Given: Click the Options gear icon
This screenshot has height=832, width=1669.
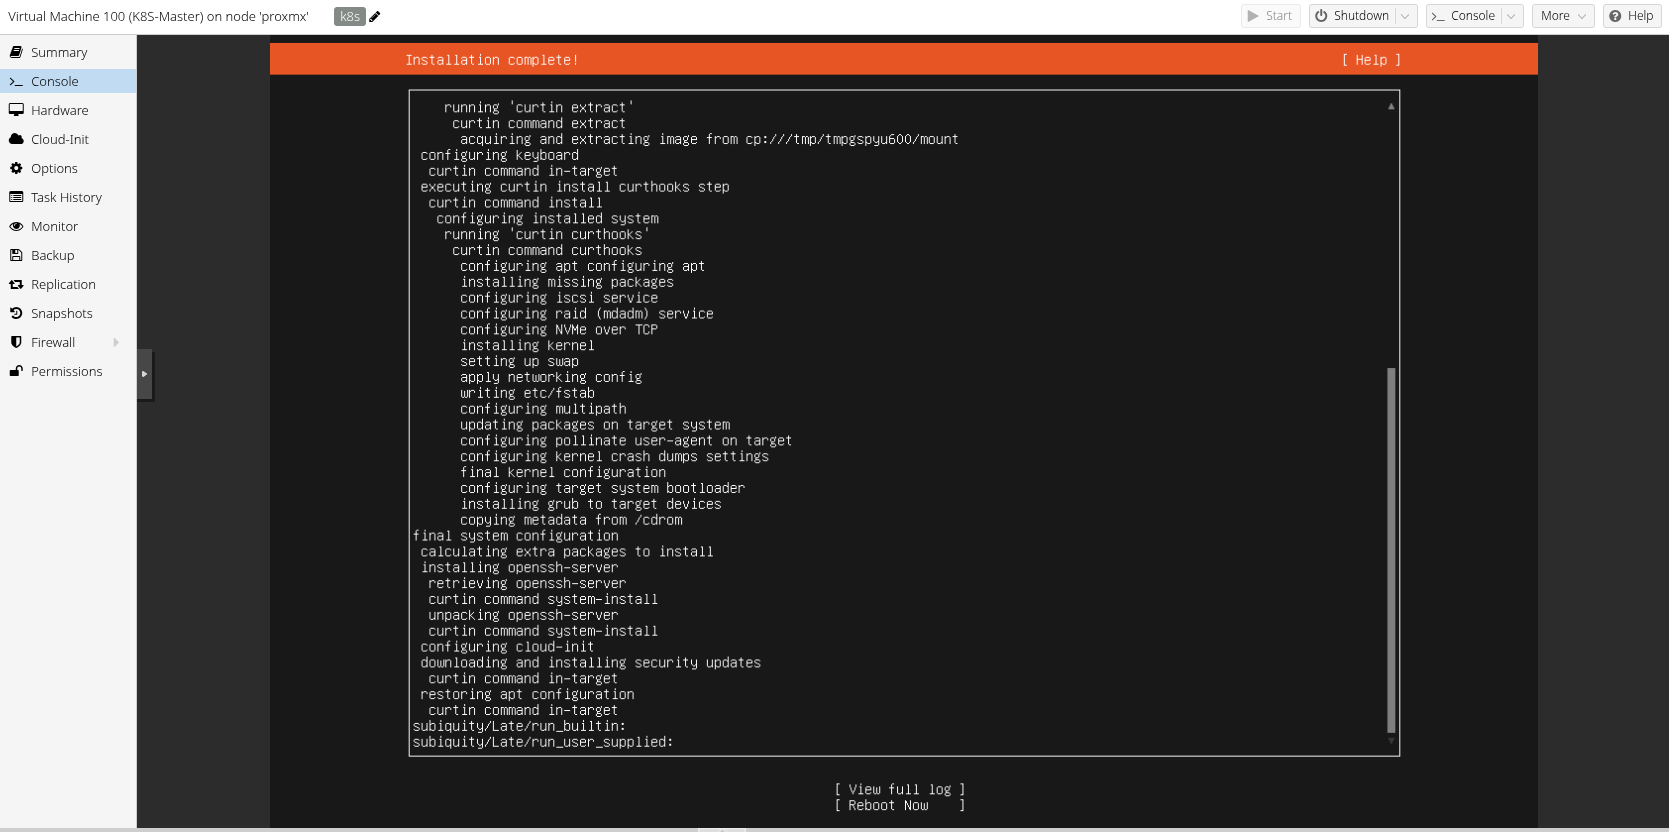Looking at the screenshot, I should point(16,168).
